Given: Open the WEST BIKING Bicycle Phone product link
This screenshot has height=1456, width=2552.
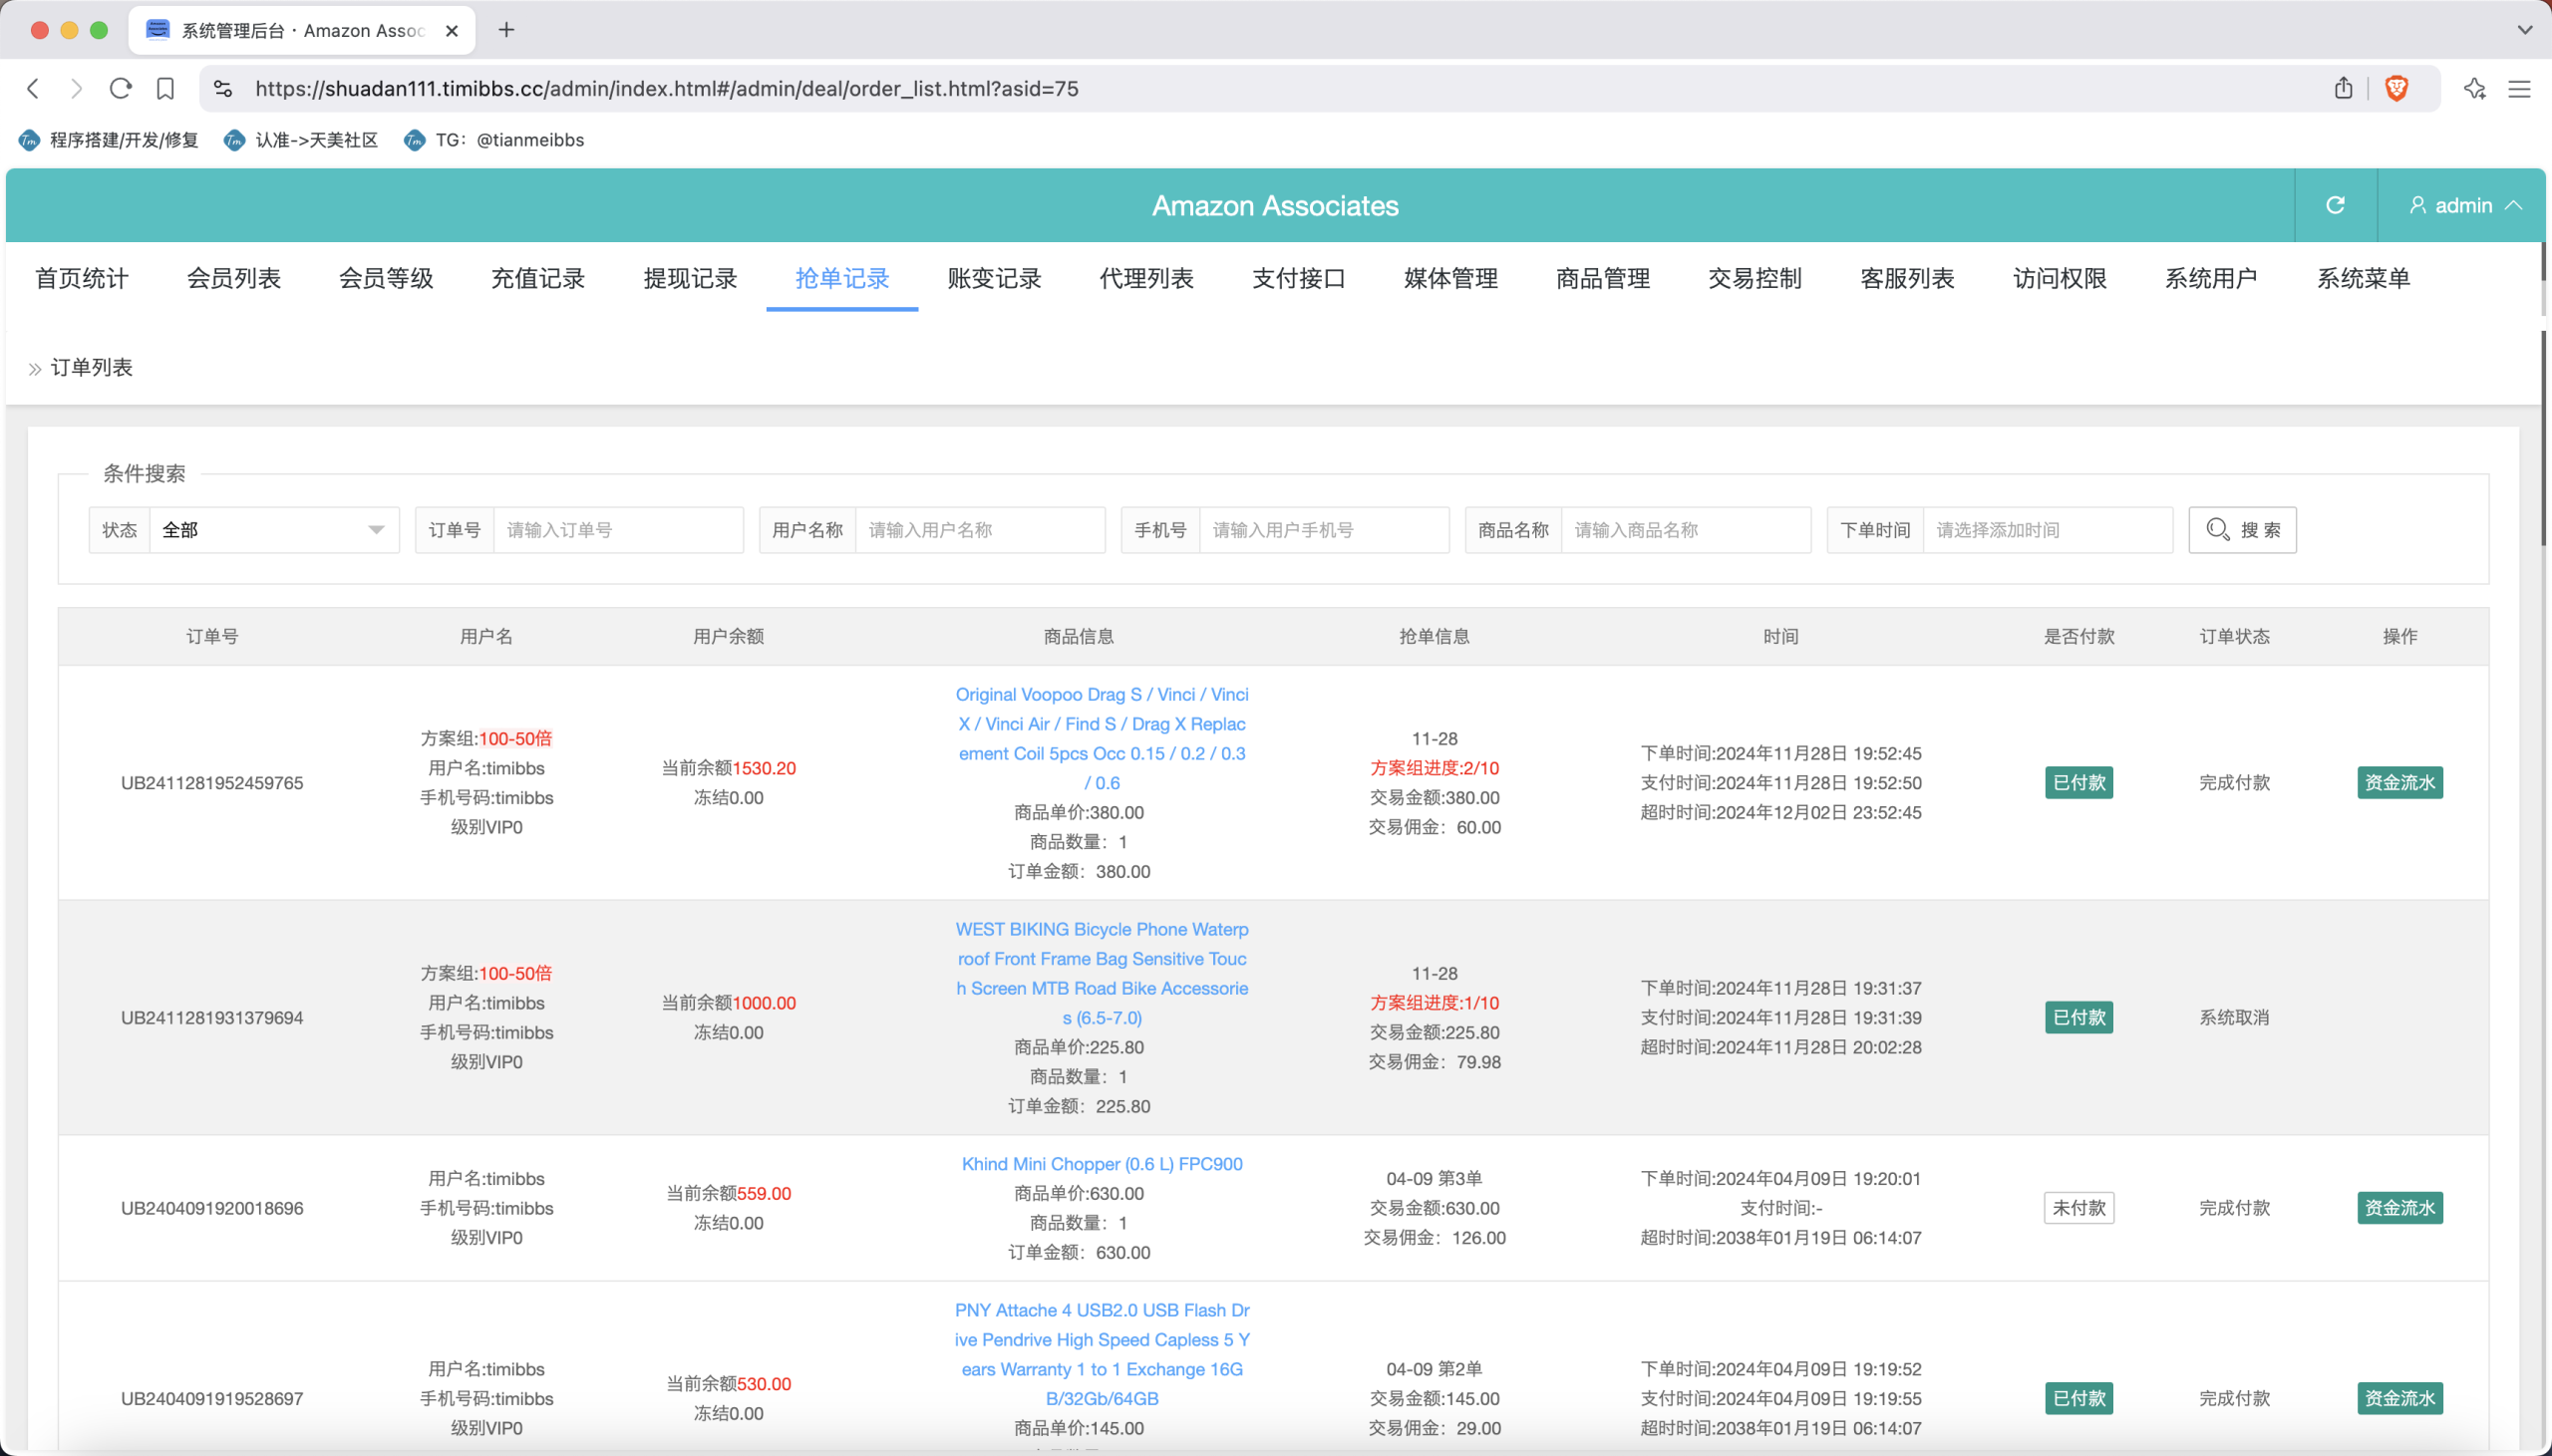Looking at the screenshot, I should [1102, 973].
